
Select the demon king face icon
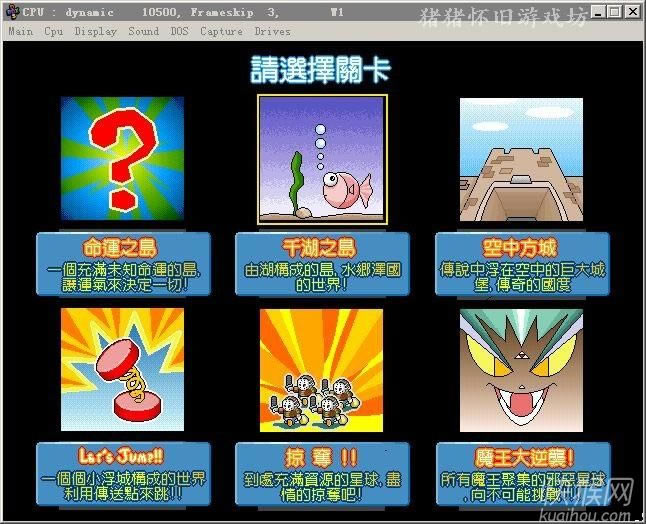pos(521,369)
